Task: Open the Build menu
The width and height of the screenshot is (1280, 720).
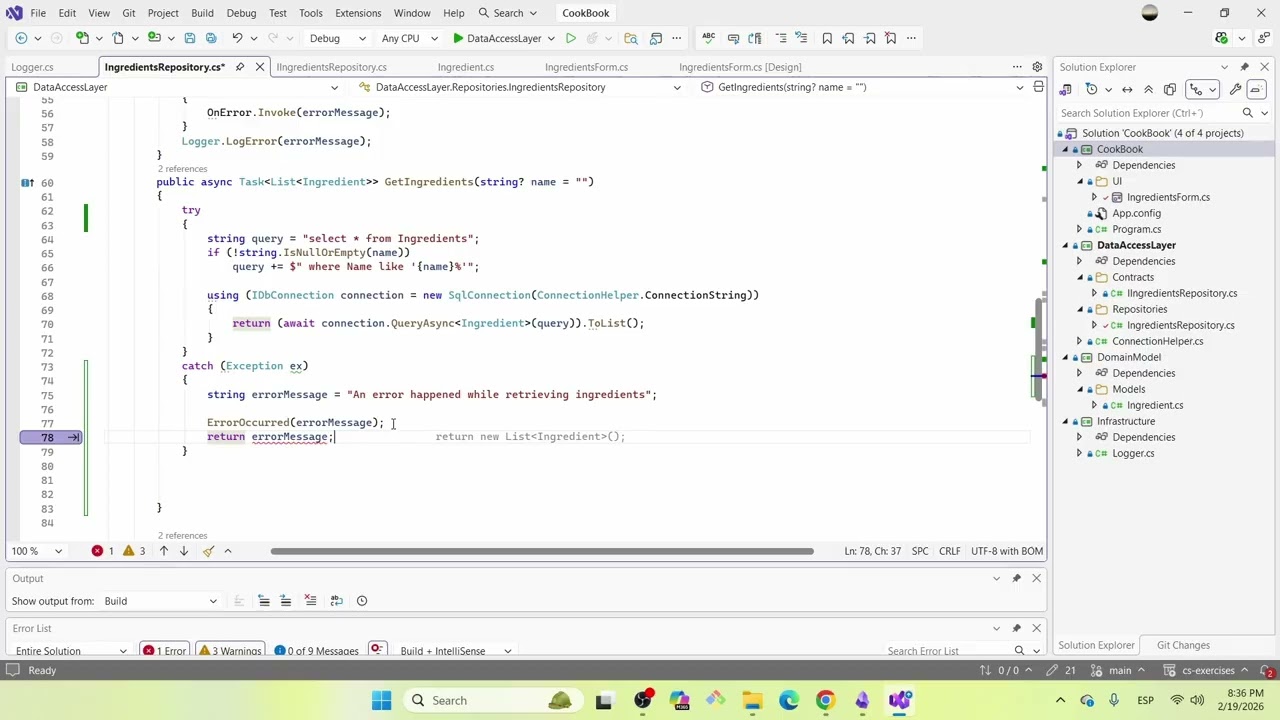Action: [x=202, y=13]
